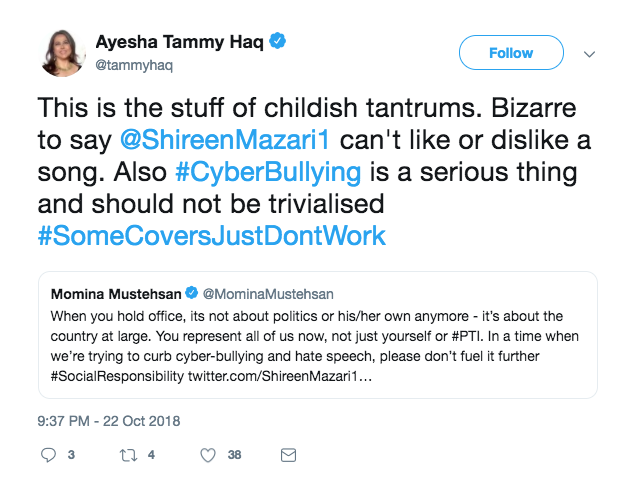
Task: Like the tweet with the heart icon
Action: pyautogui.click(x=208, y=455)
